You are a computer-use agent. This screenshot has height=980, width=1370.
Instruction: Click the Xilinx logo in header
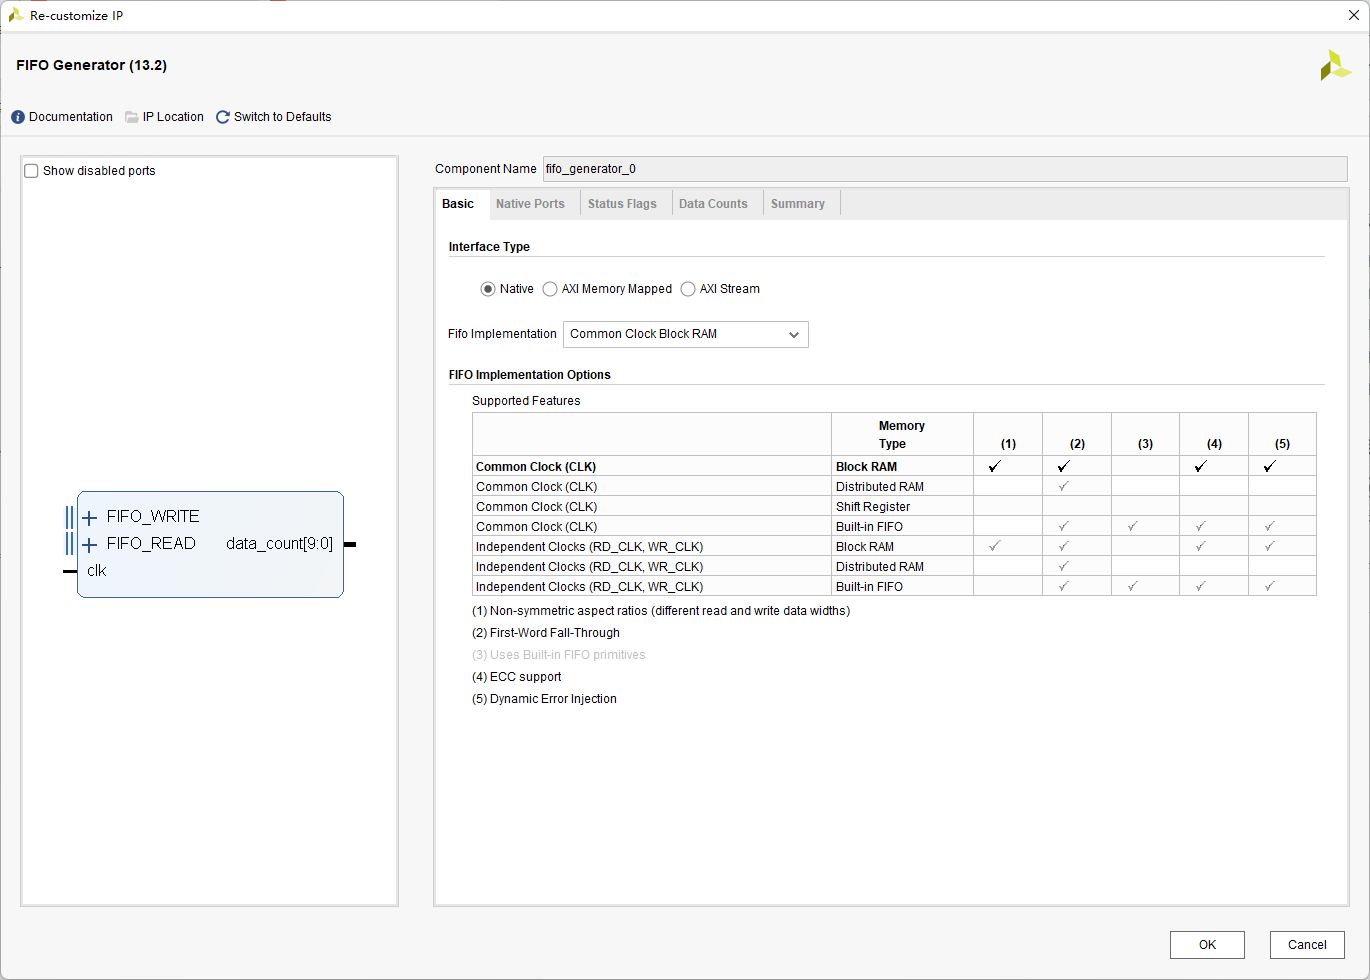[x=1335, y=65]
